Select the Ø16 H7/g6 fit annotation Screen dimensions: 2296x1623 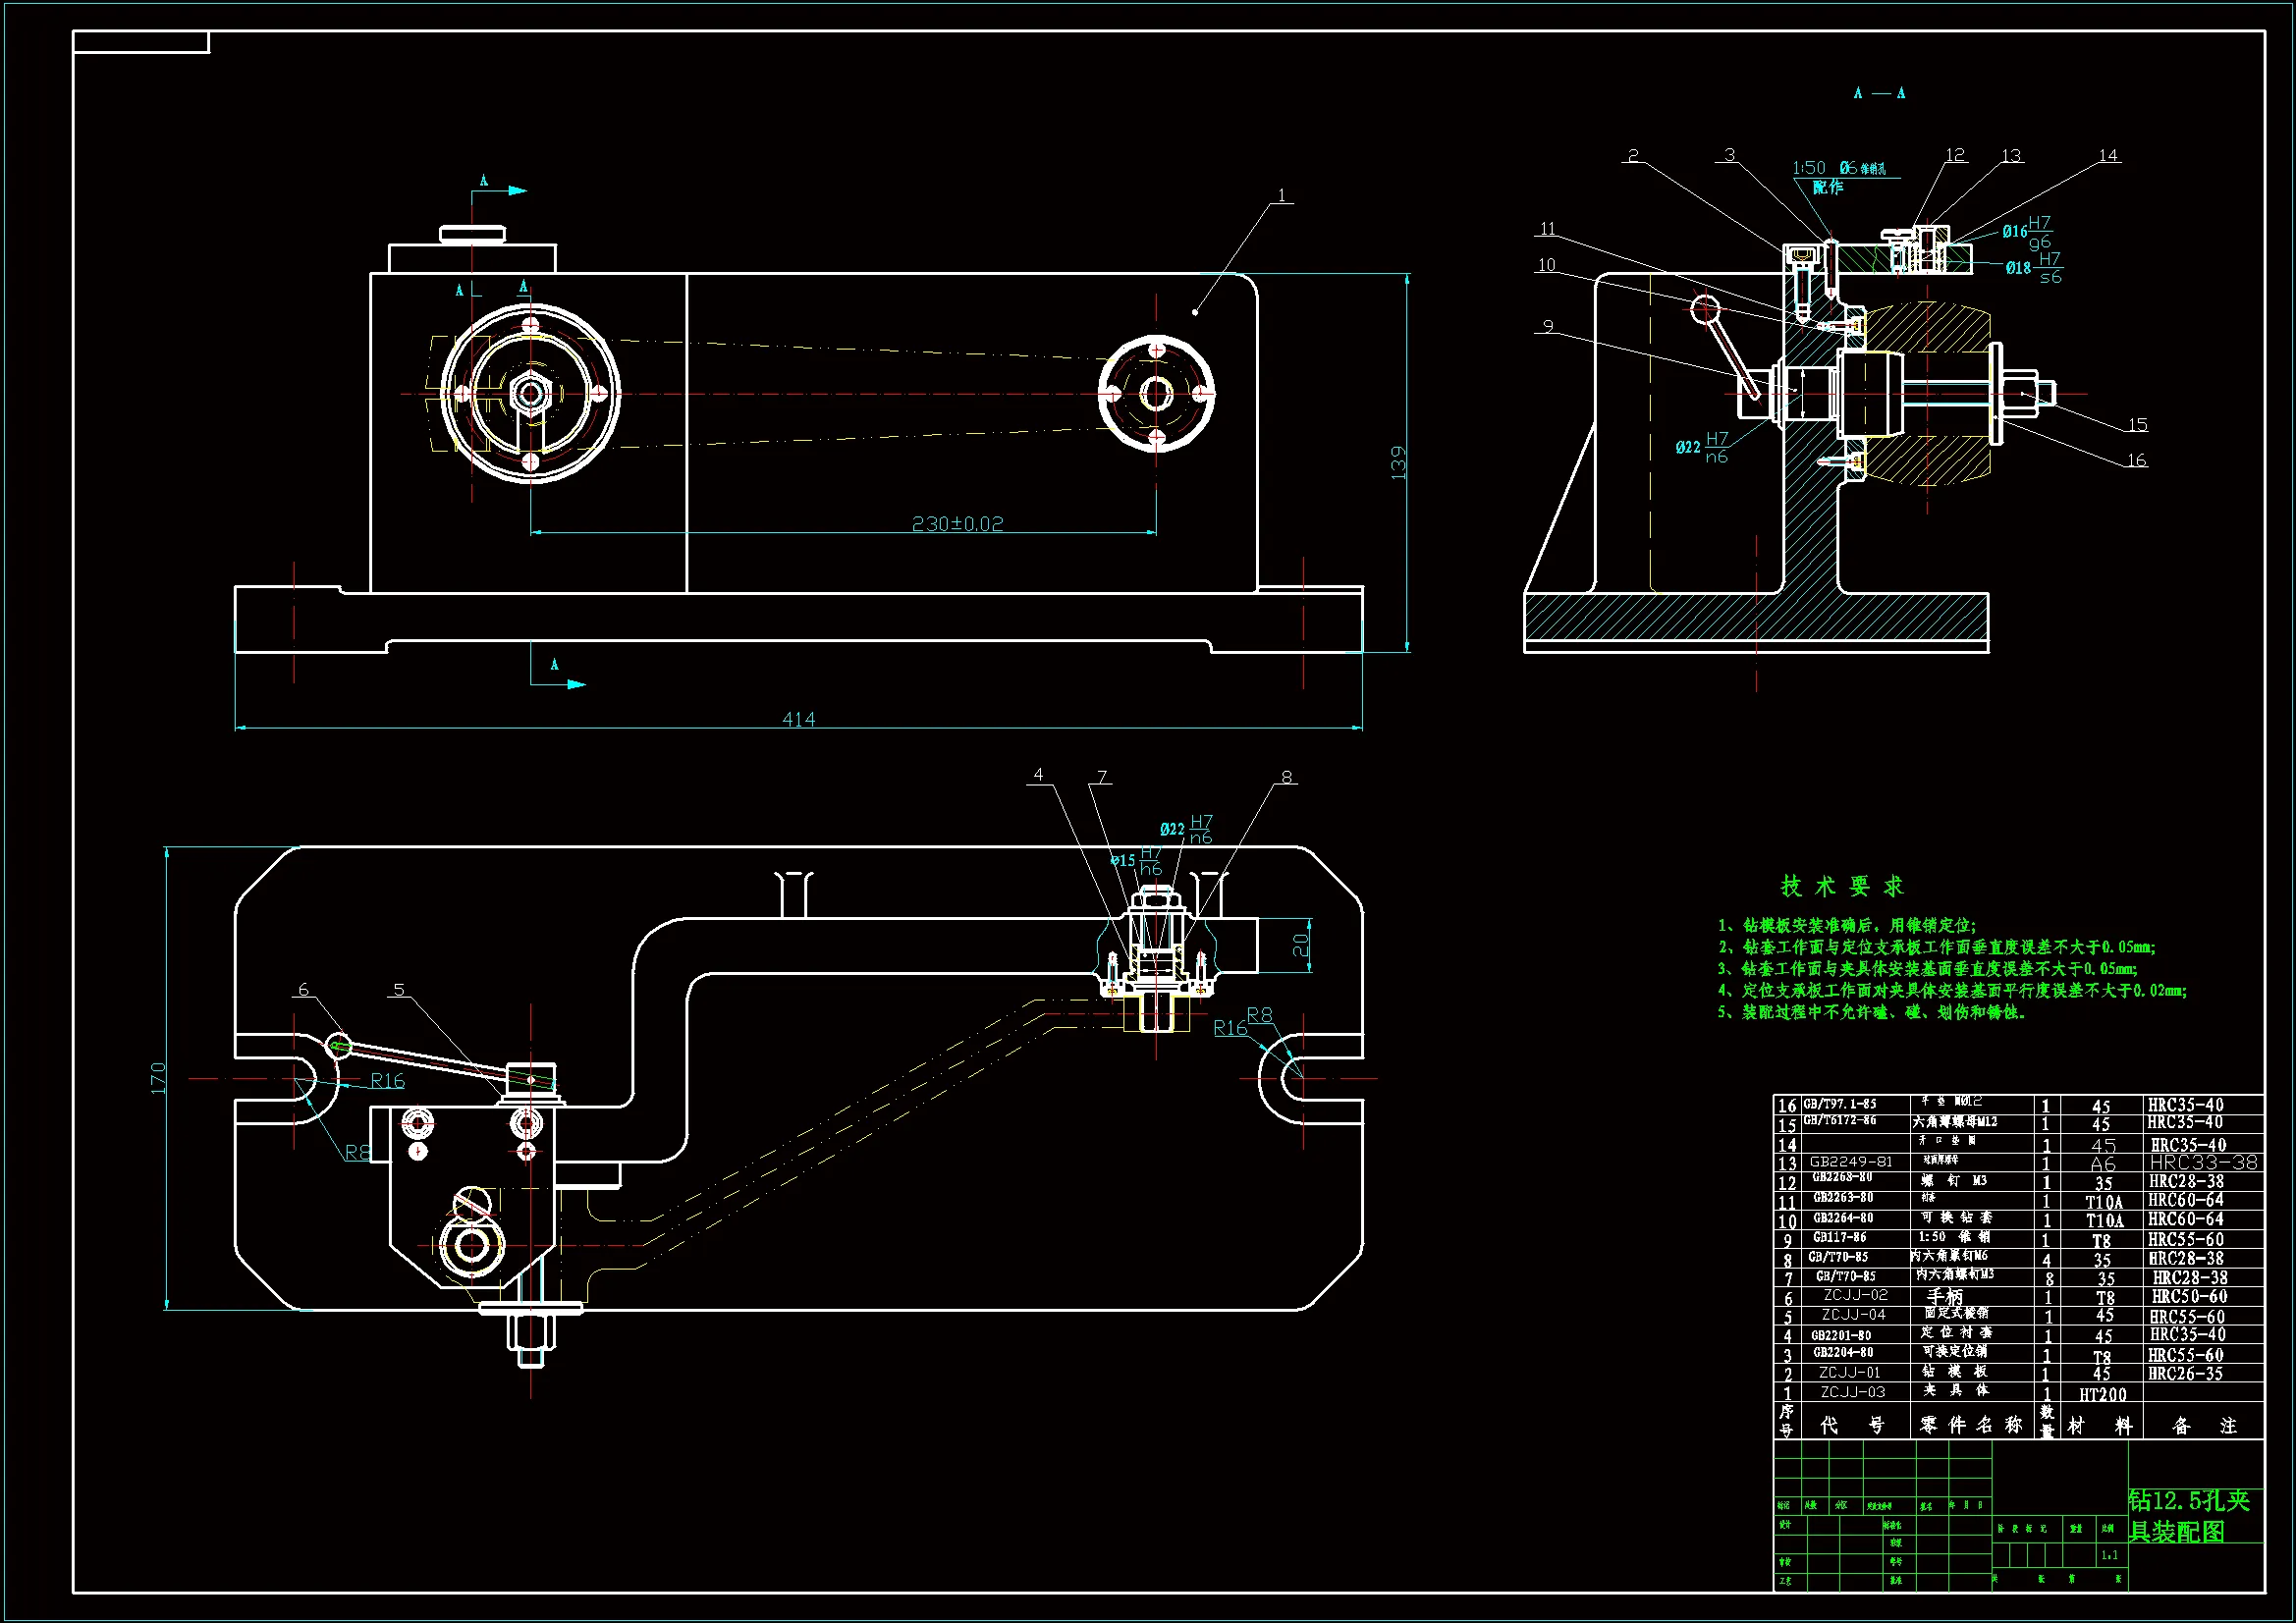coord(2027,232)
